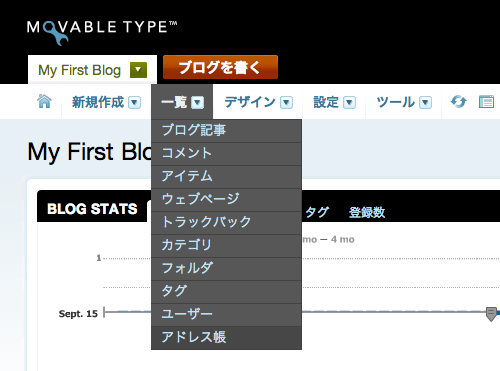
Task: Select ブログ記事 from the list menu
Action: click(x=226, y=130)
